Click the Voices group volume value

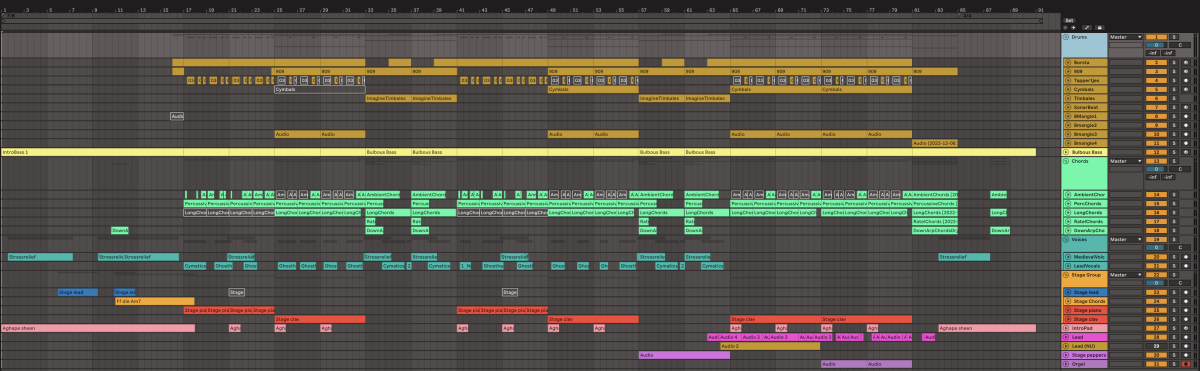[1155, 248]
